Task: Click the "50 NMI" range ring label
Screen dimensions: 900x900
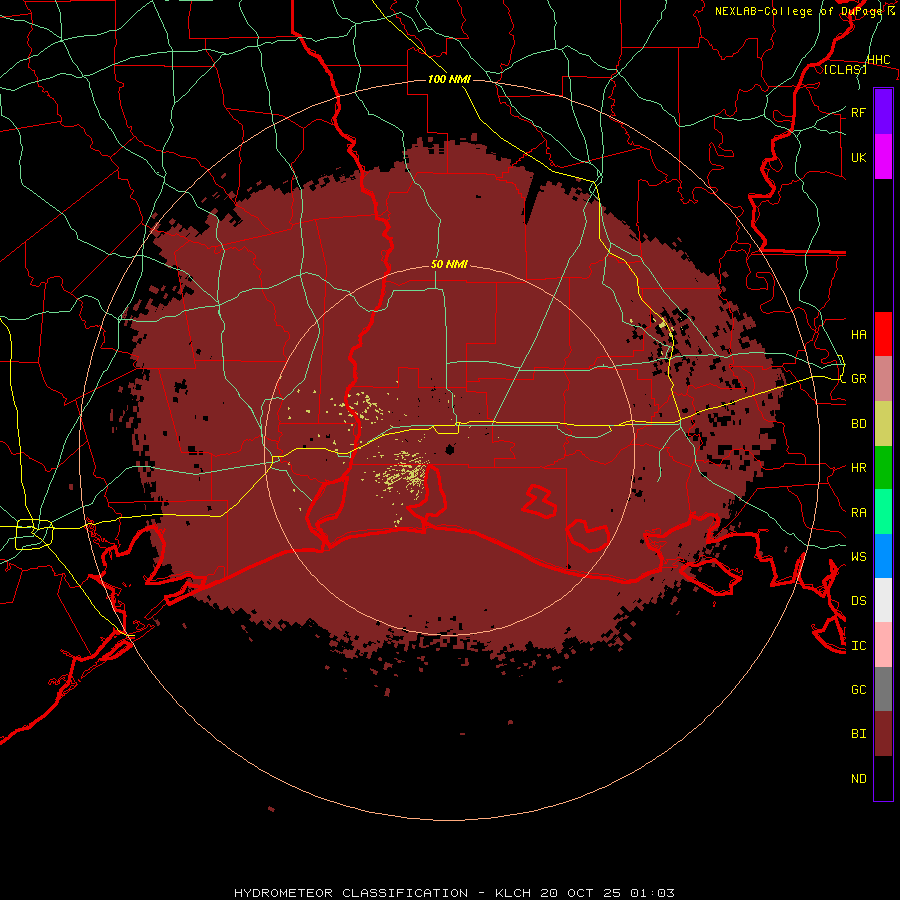Action: tap(449, 265)
